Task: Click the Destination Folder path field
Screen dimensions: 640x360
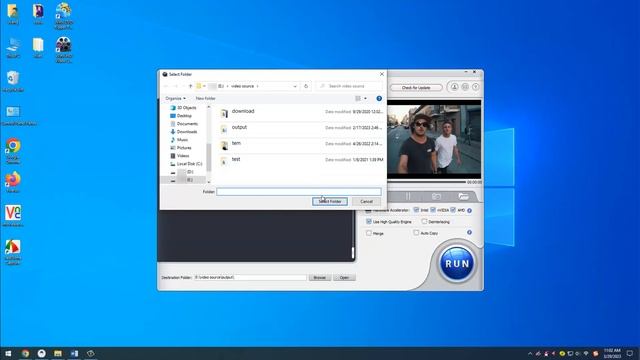Action: click(250, 277)
